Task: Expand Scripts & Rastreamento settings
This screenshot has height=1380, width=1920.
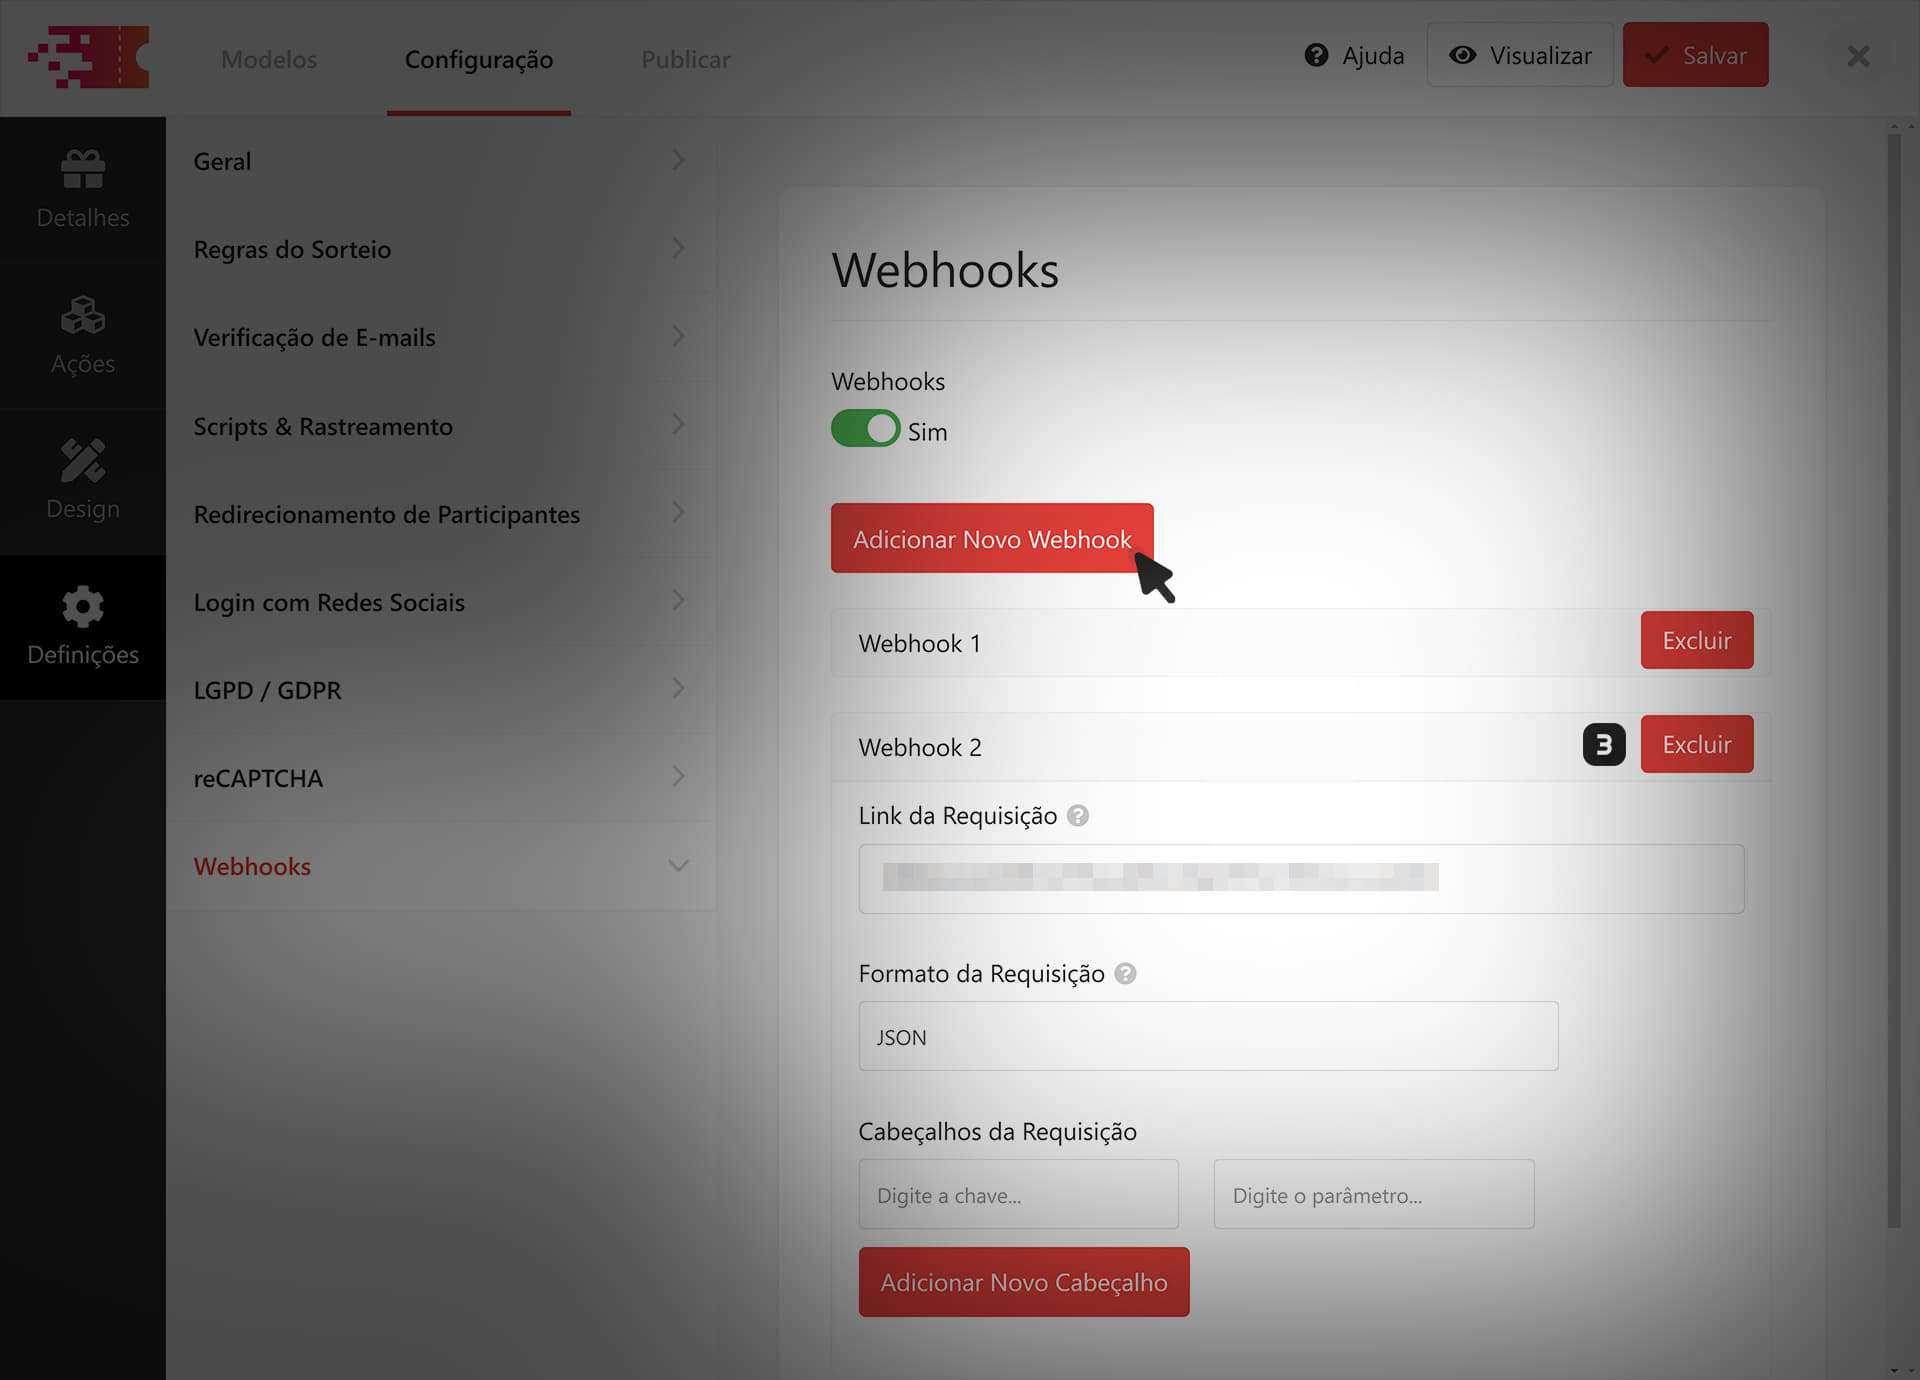Action: click(441, 426)
